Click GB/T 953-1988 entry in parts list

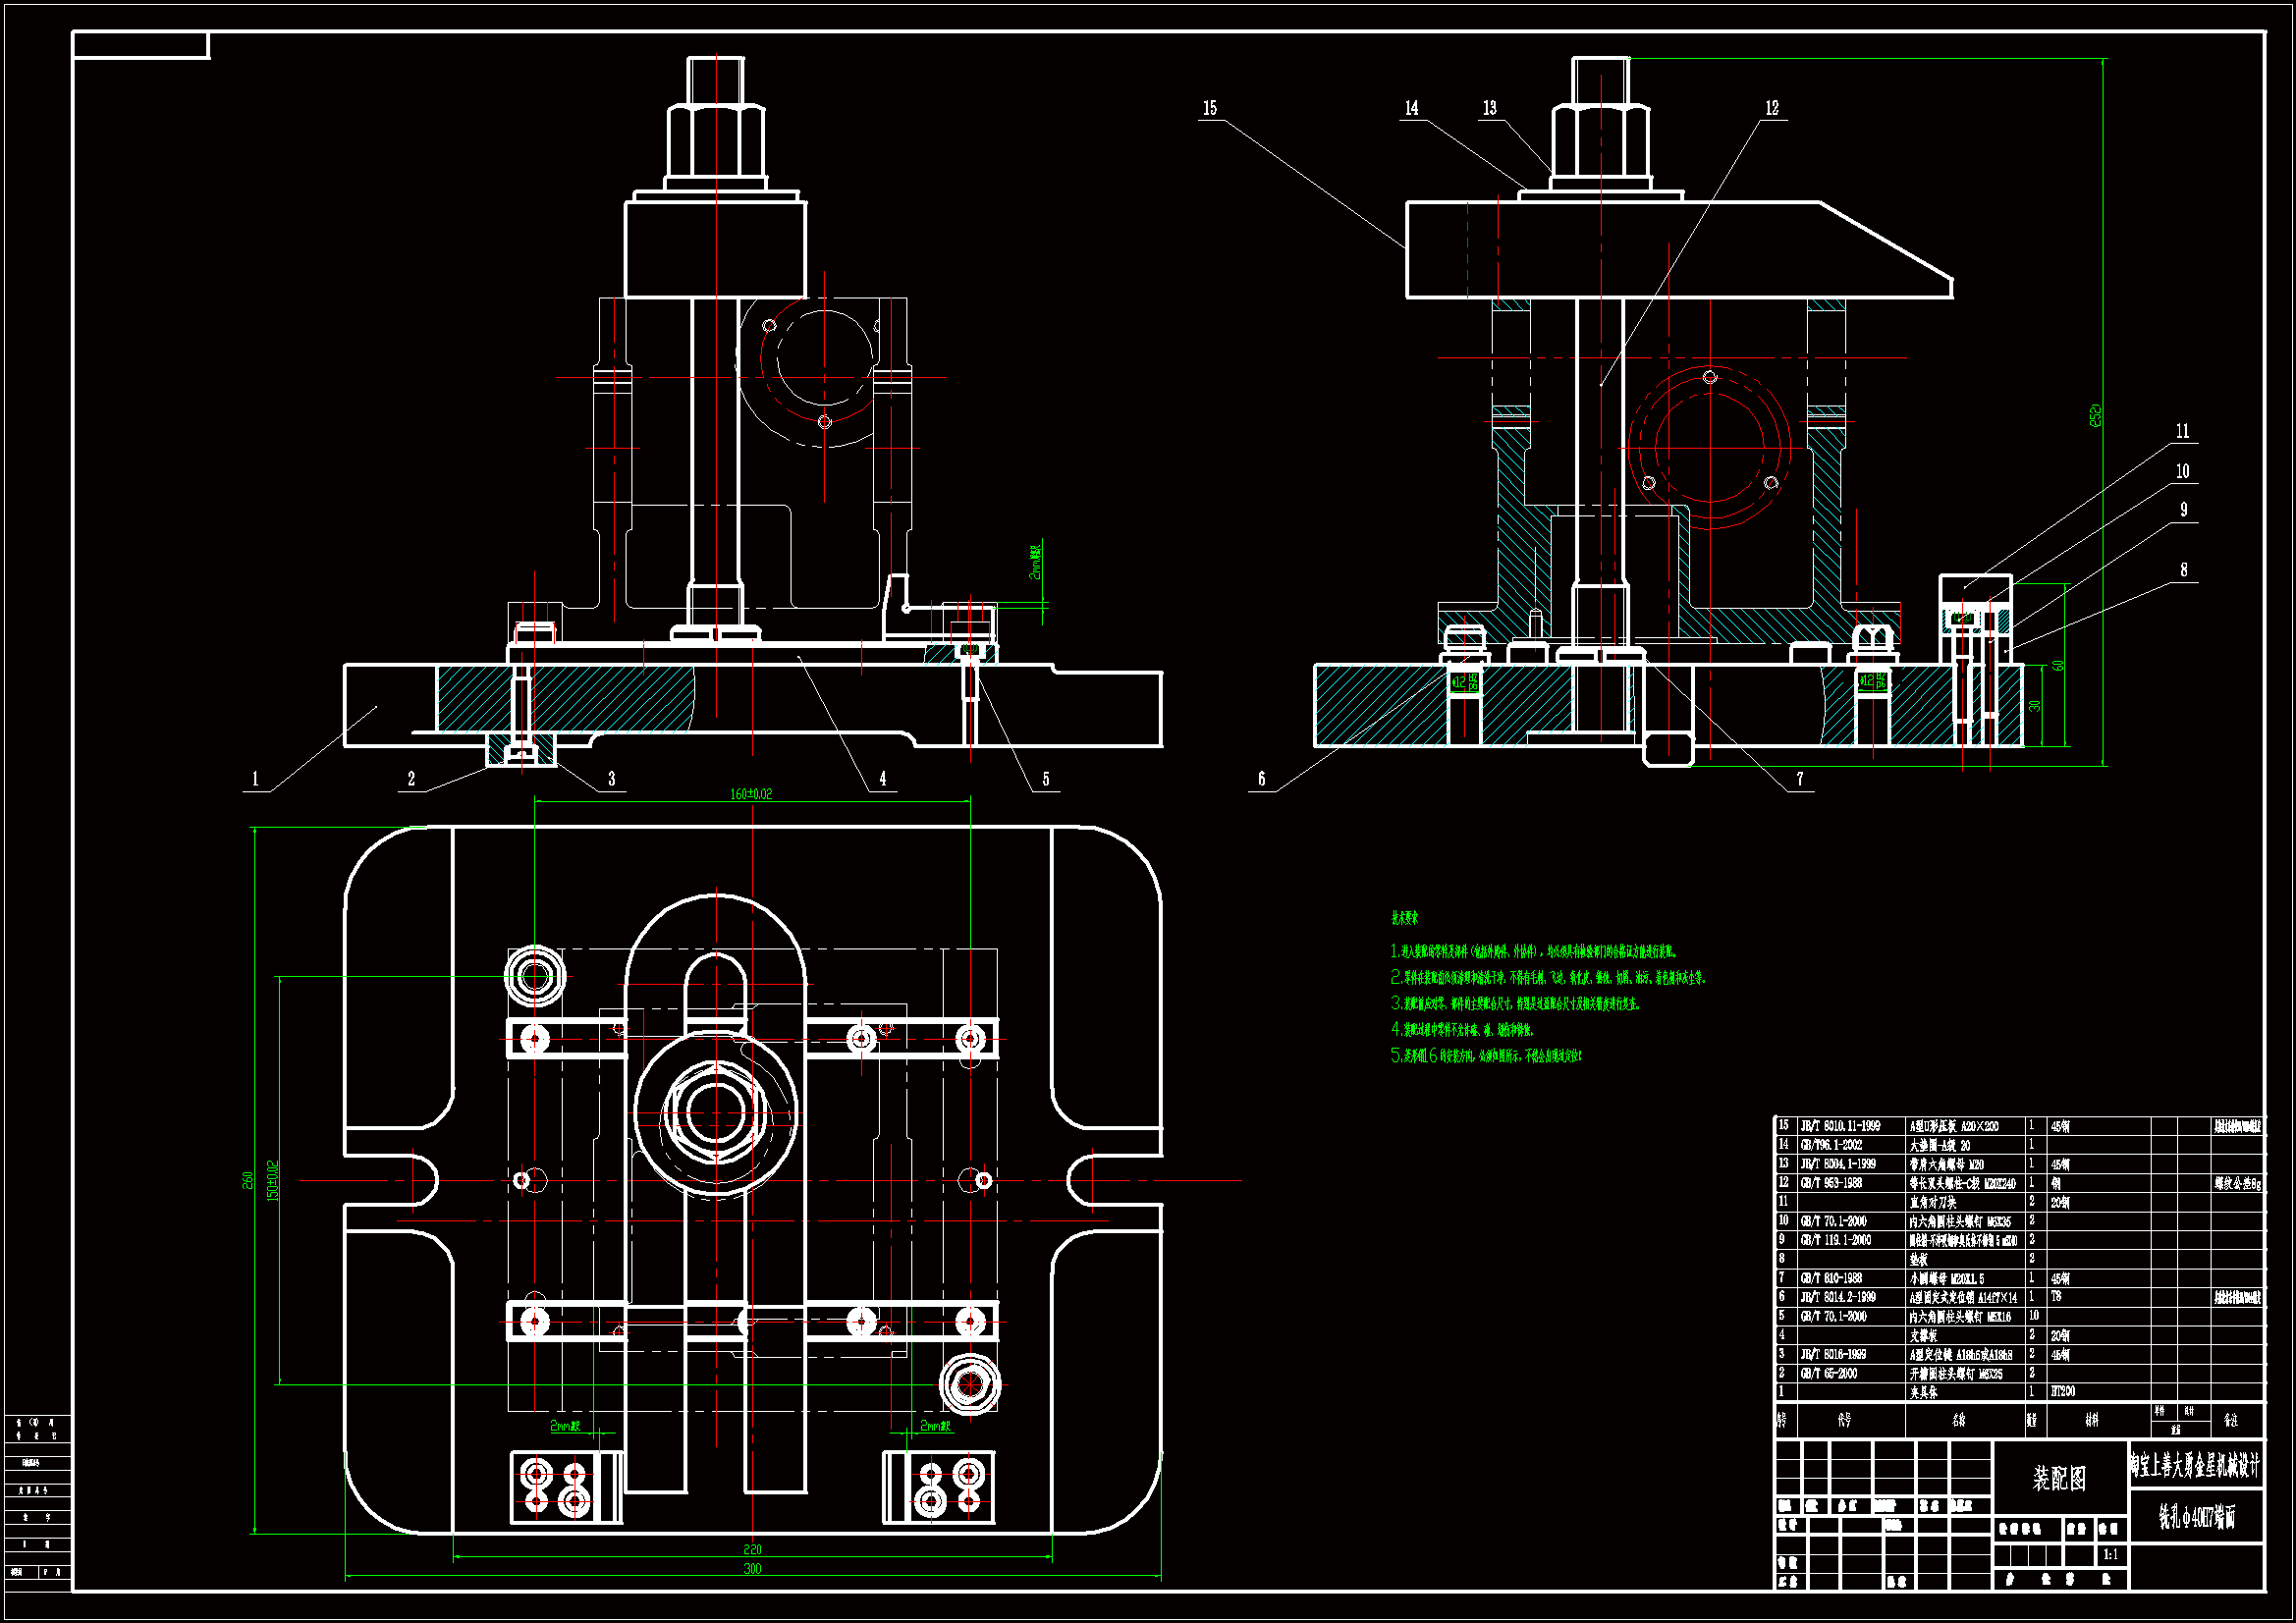[1831, 1183]
